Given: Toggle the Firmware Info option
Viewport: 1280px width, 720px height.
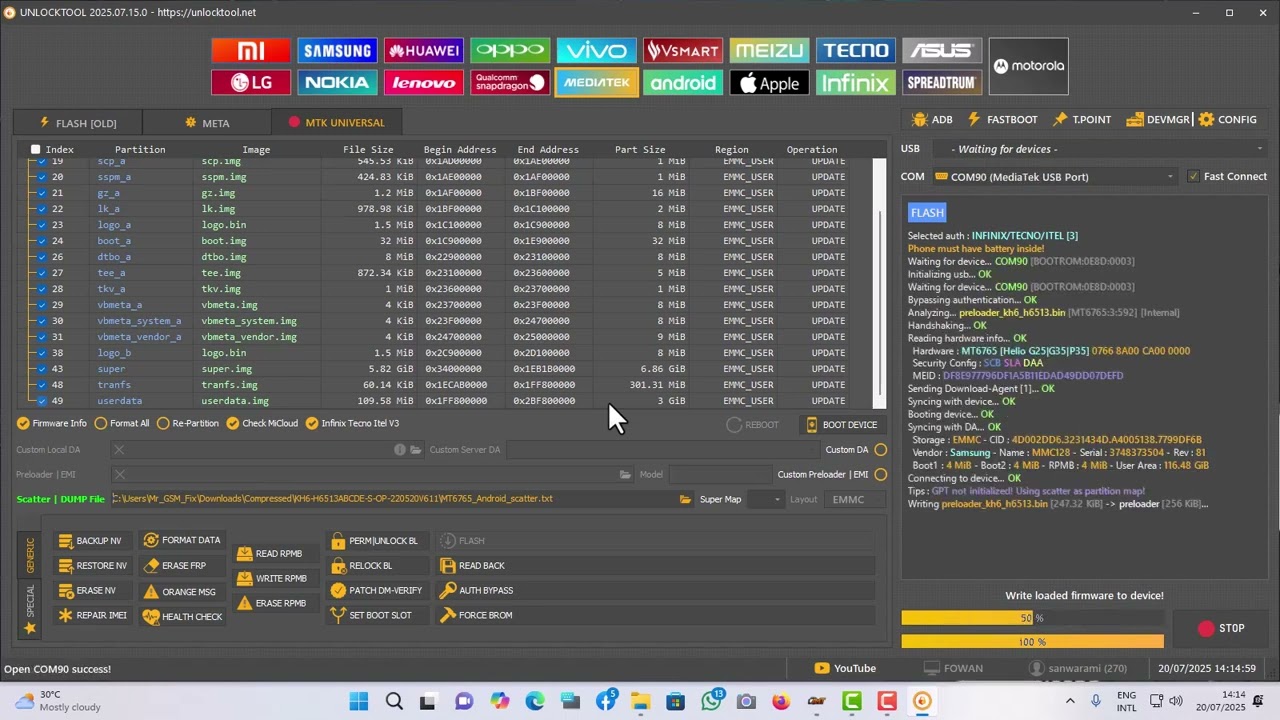Looking at the screenshot, I should [x=52, y=424].
